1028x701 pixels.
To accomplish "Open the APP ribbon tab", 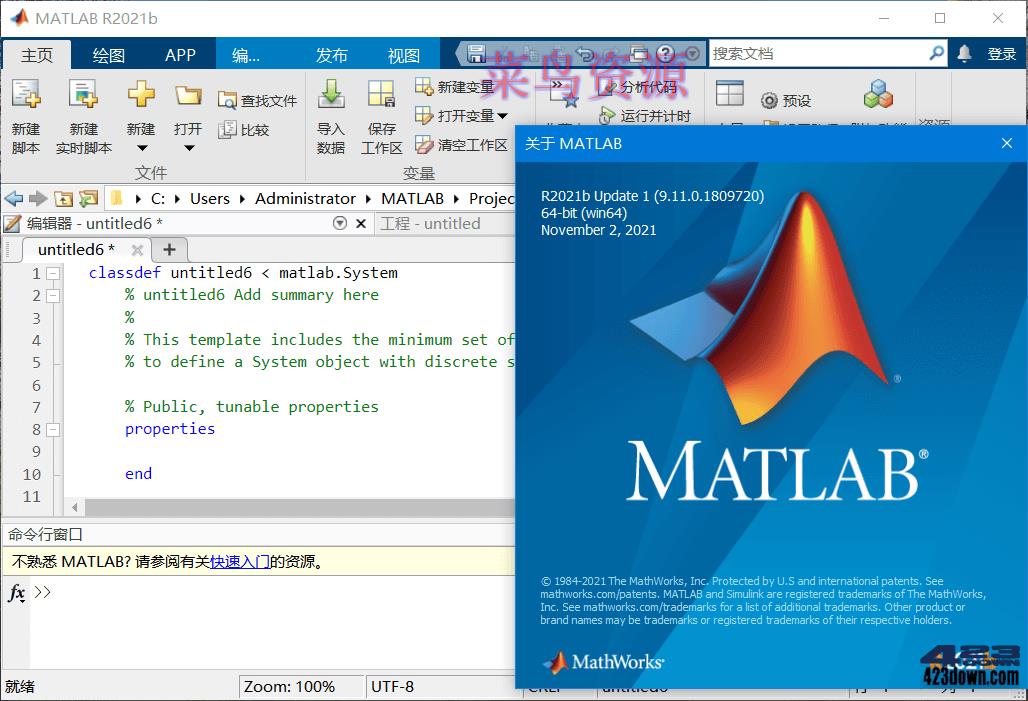I will [x=180, y=55].
